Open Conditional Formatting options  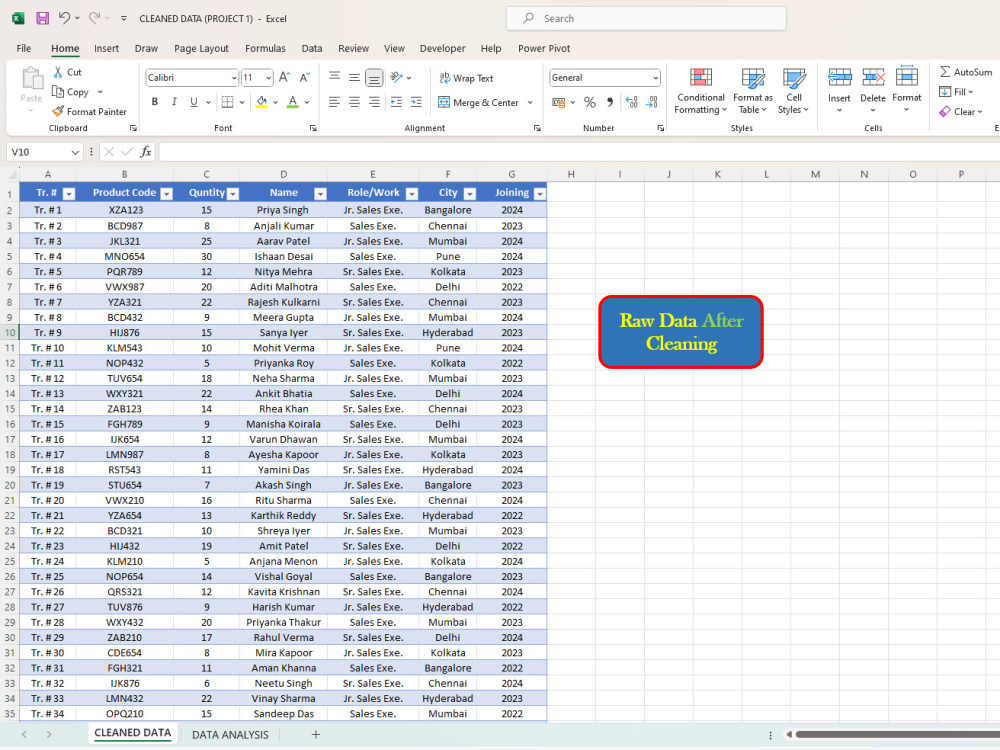point(700,90)
